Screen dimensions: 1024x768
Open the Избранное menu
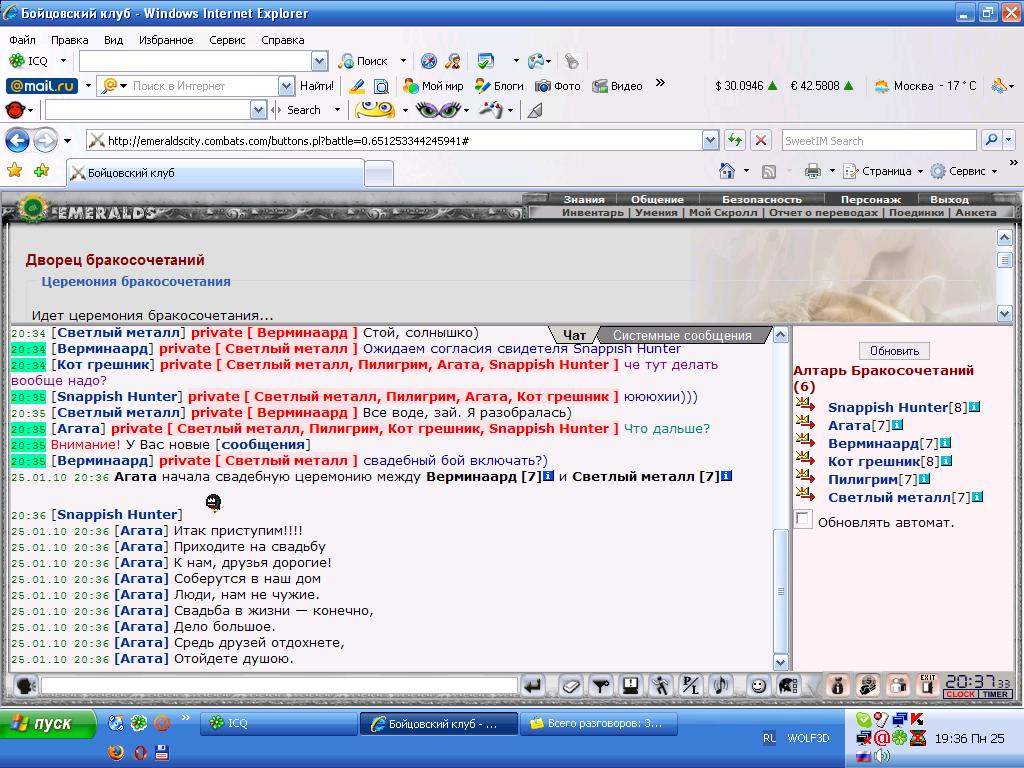pyautogui.click(x=166, y=40)
